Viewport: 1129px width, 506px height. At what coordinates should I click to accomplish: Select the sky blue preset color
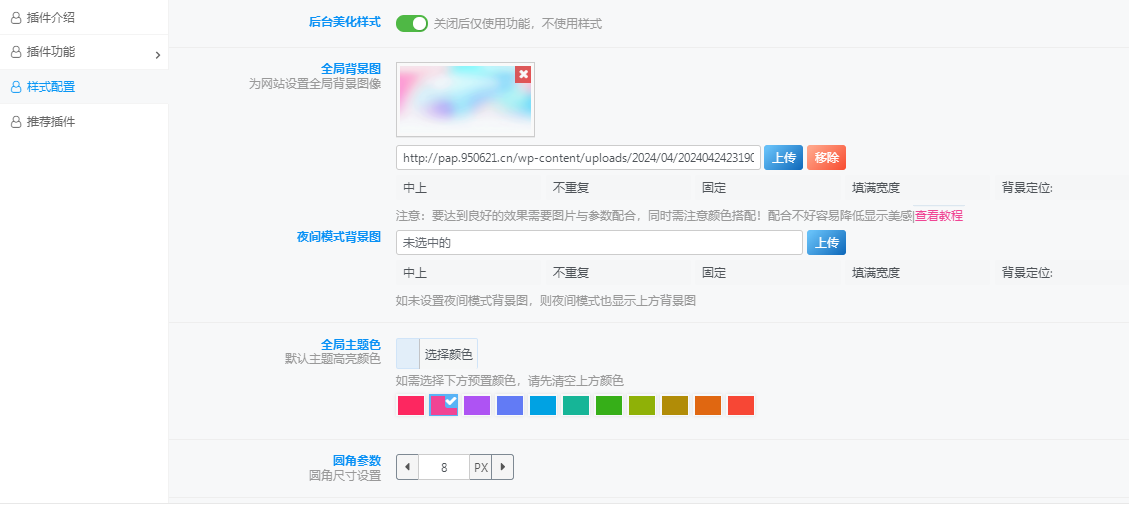(x=543, y=405)
